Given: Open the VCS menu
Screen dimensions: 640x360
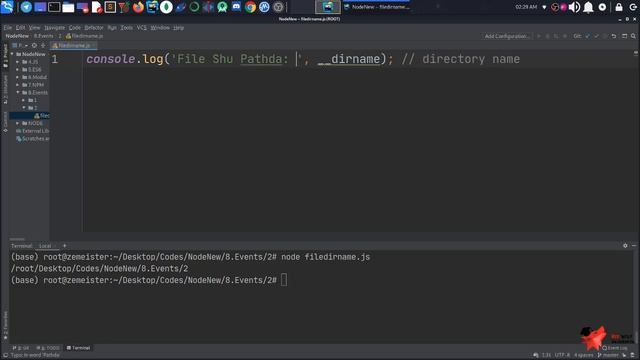Looking at the screenshot, I should tap(141, 27).
